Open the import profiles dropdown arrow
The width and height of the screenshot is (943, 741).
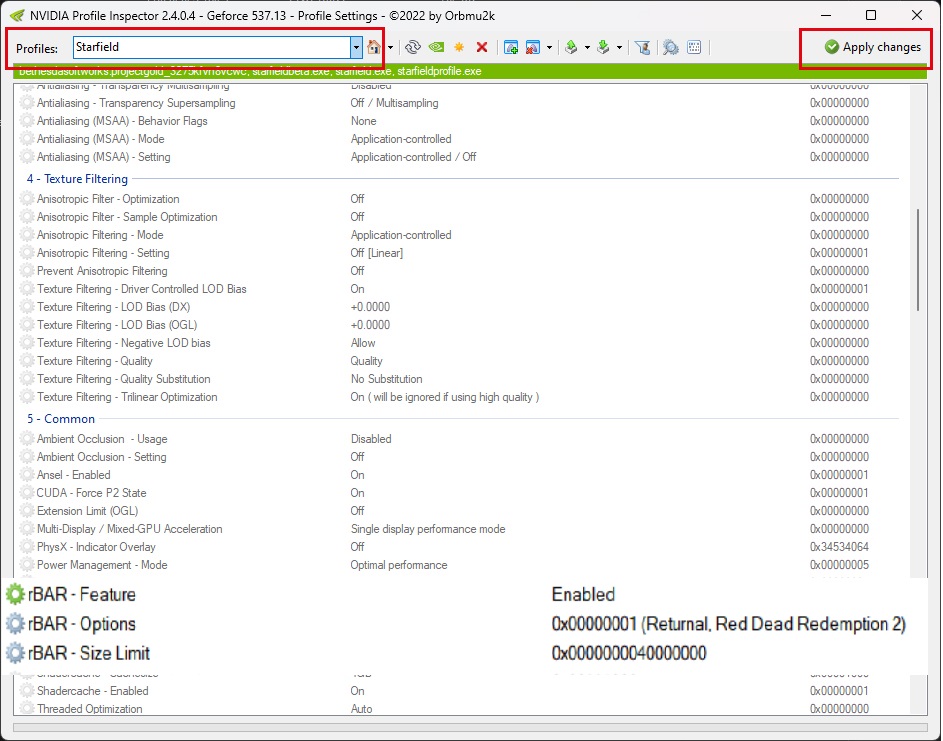(619, 47)
